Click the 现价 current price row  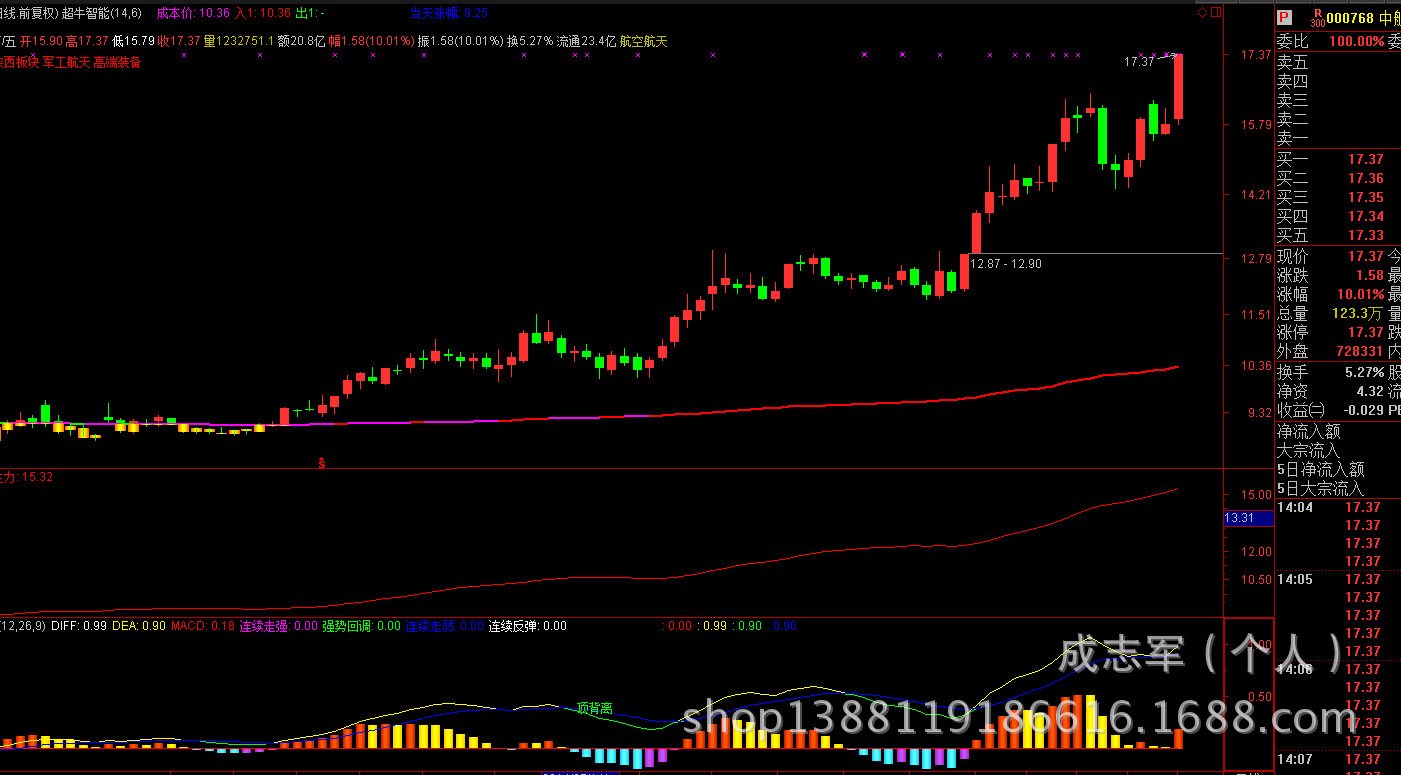(x=1331, y=256)
